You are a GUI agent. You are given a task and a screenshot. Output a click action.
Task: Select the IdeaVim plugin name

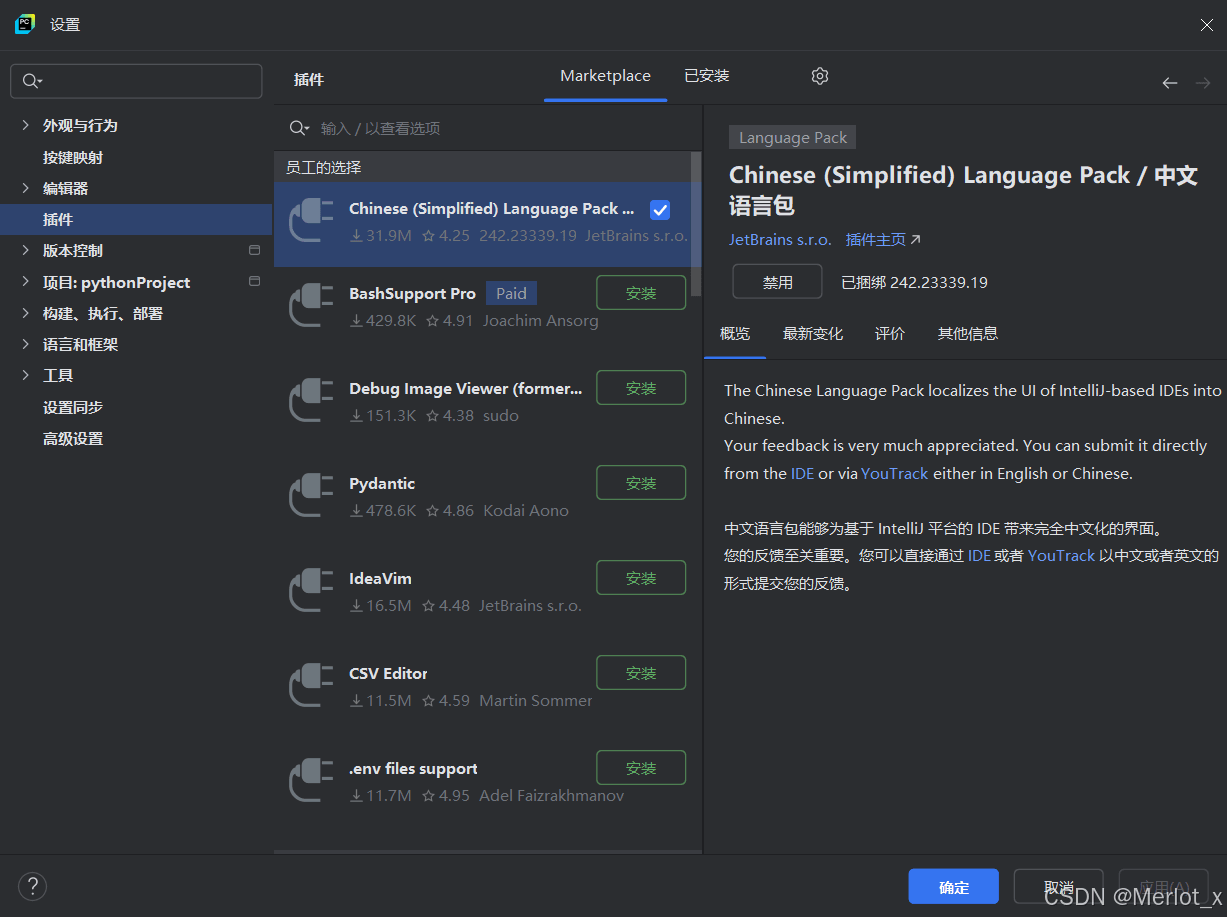click(380, 578)
